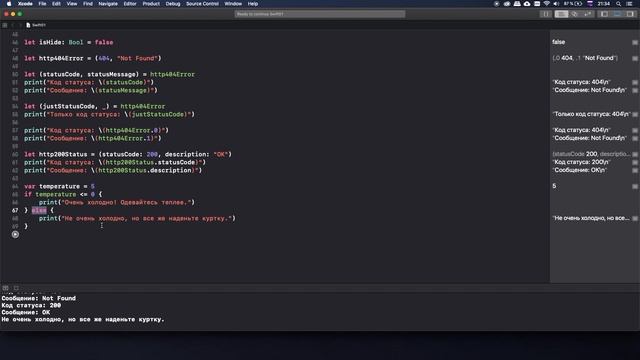Quick Look the temperature value 5 result
This screenshot has width=640, height=360.
(x=635, y=186)
